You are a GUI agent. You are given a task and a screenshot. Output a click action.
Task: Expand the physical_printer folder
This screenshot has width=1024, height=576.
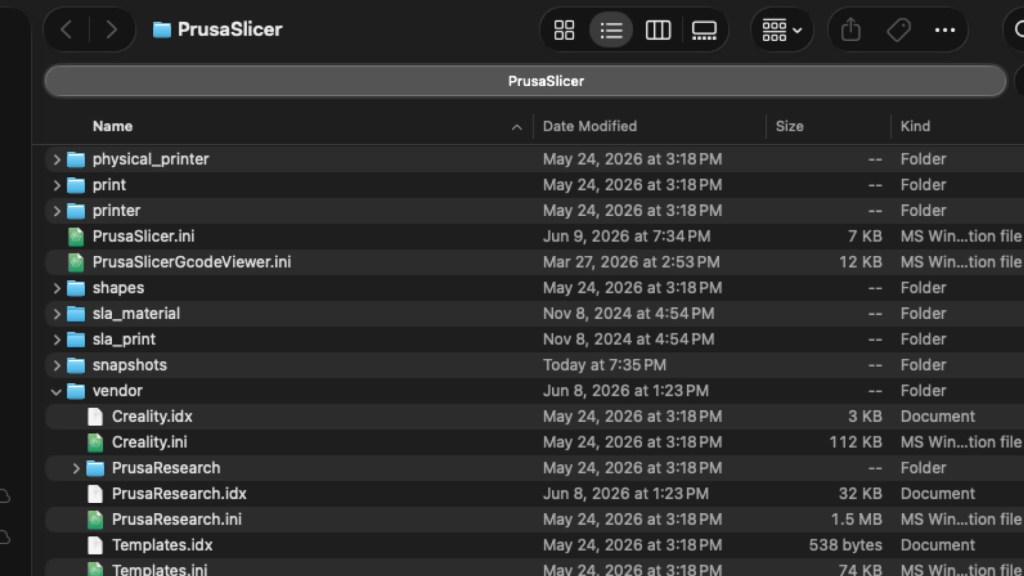coord(56,159)
